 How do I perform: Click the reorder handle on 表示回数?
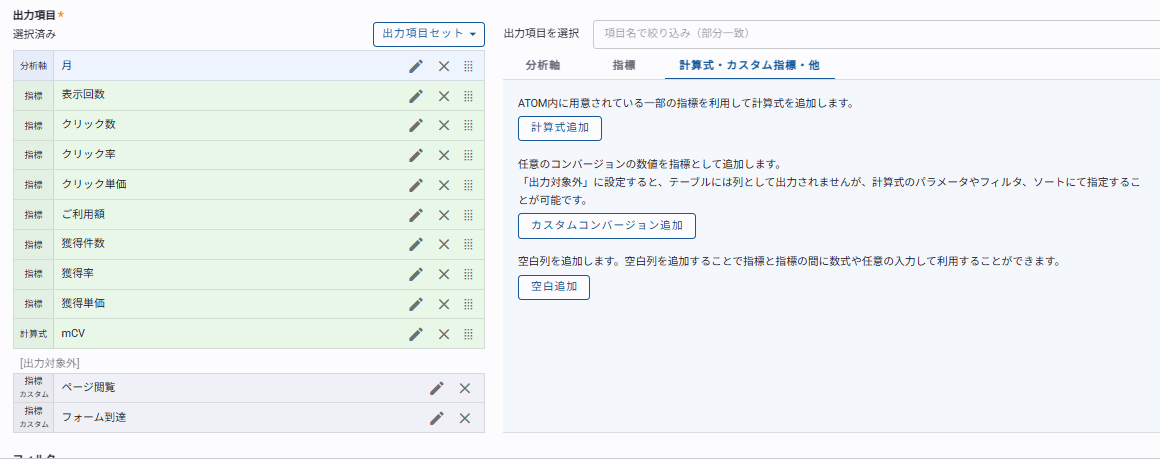tap(468, 96)
